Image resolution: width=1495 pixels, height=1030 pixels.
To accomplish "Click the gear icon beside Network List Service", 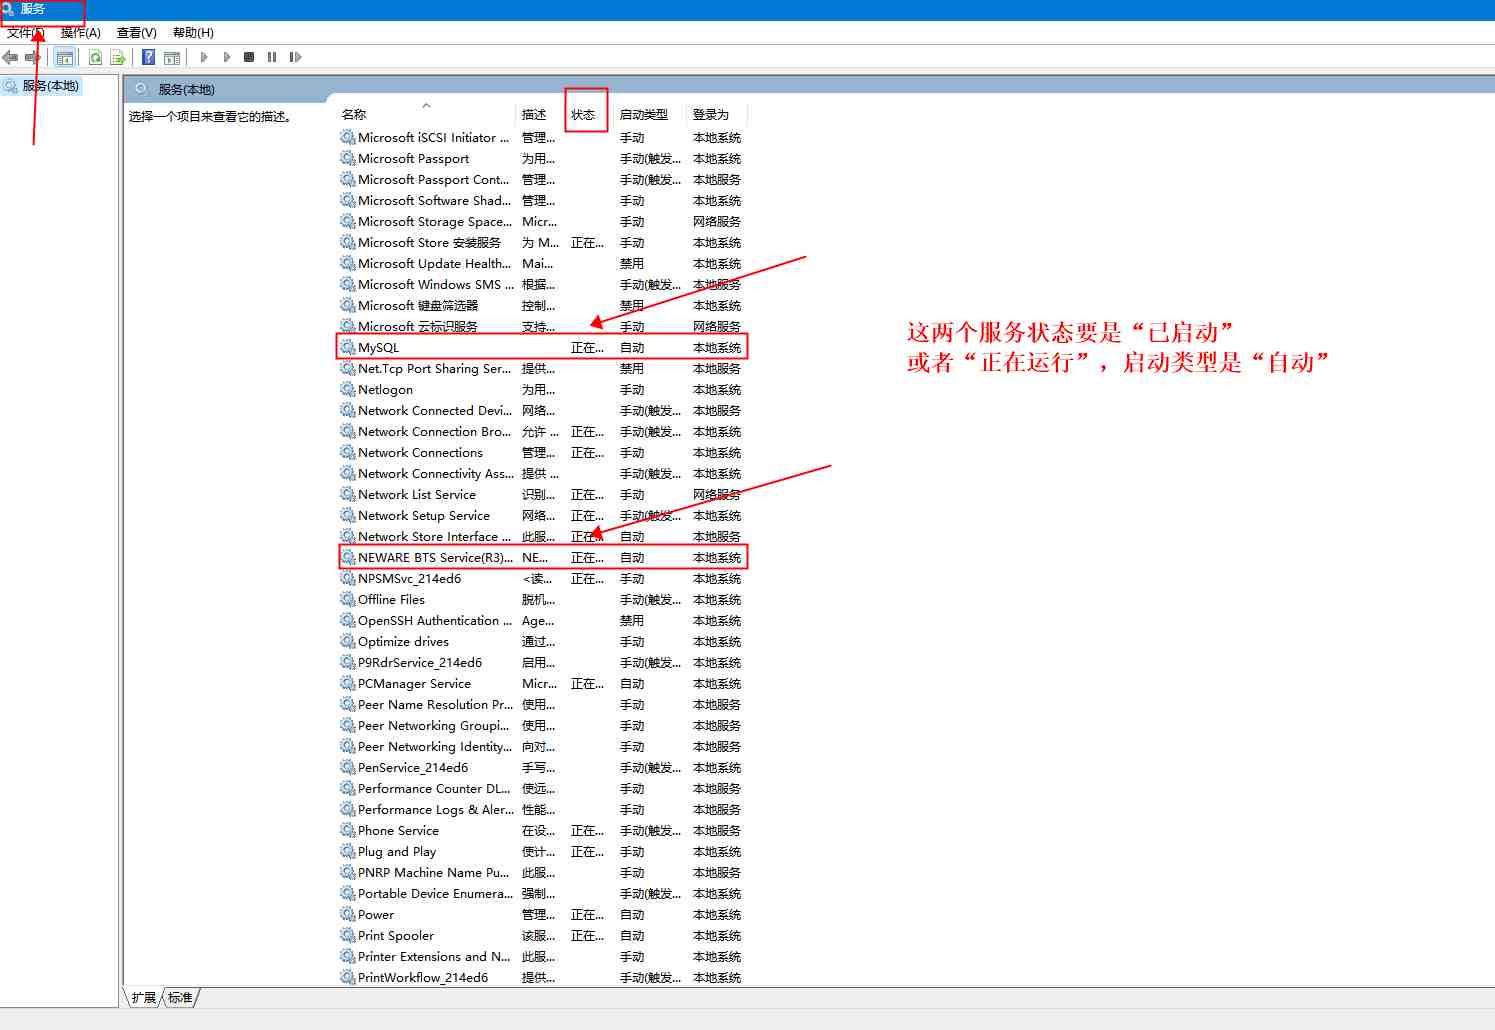I will point(348,494).
